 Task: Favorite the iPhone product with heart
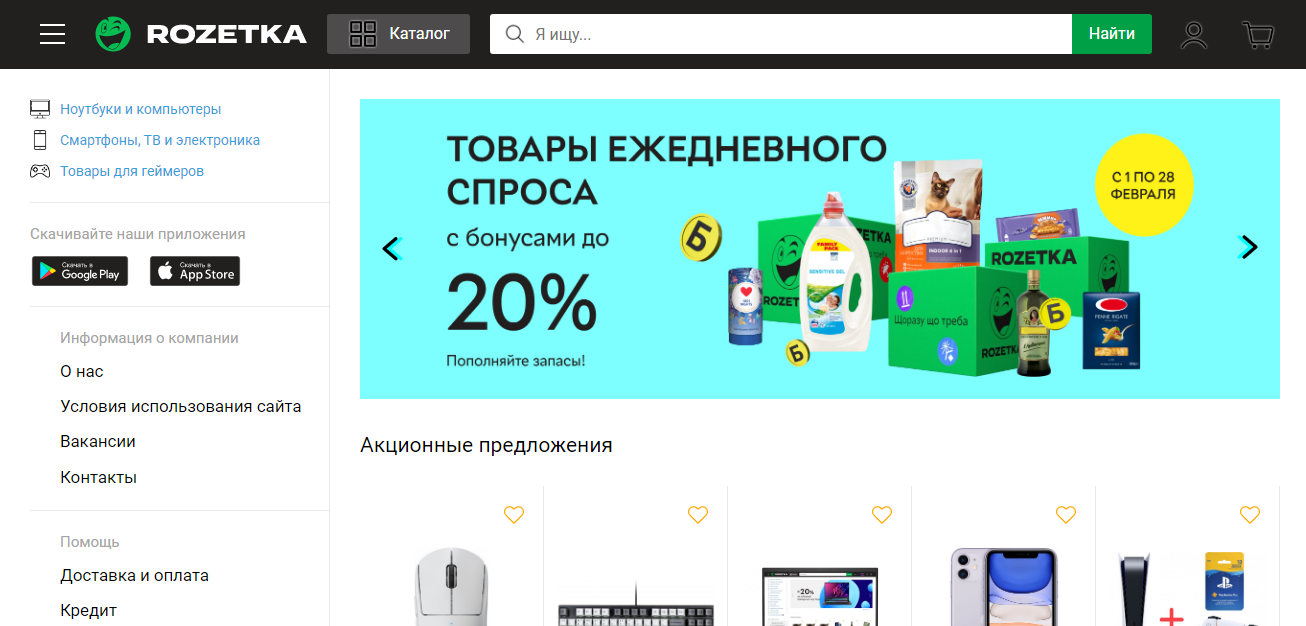click(1066, 515)
